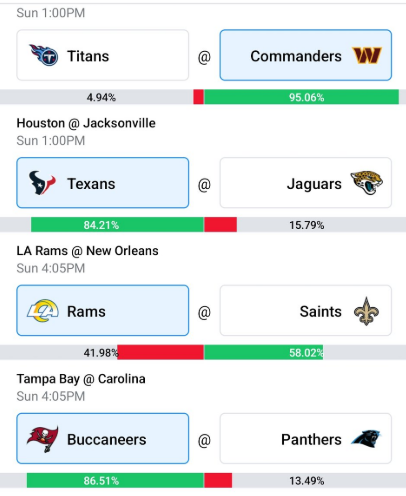The image size is (406, 496).
Task: Open Houston @ Jacksonville matchup heading
Action: coord(86,123)
